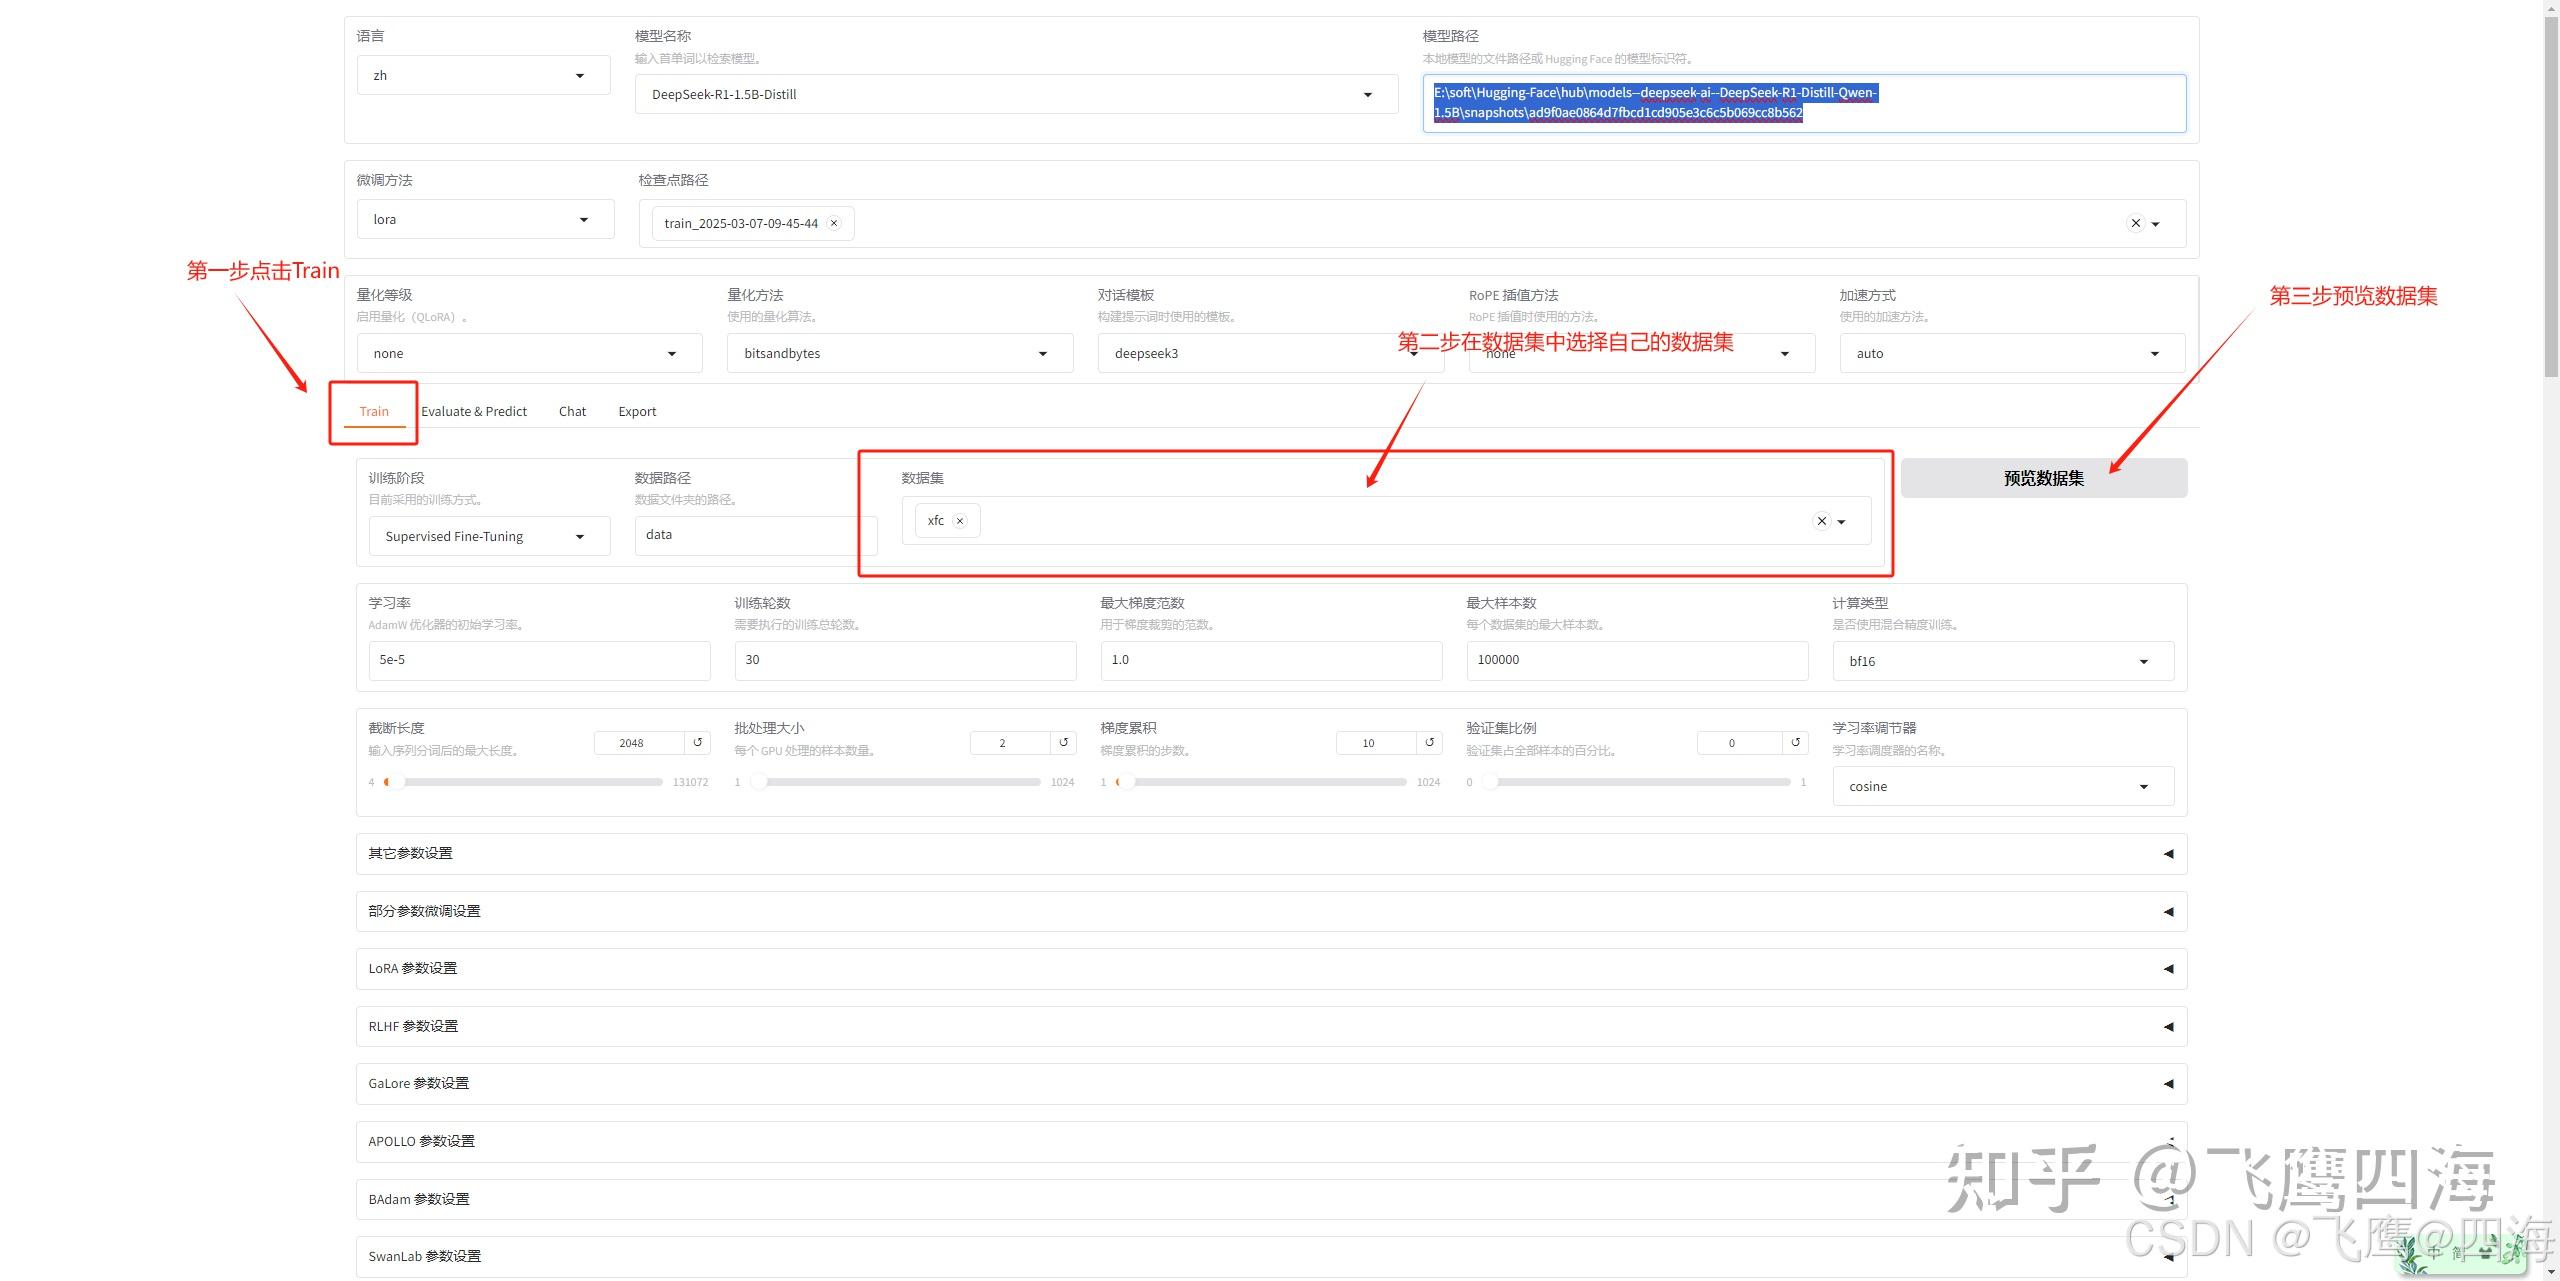The width and height of the screenshot is (2560, 1281).
Task: Switch to the Chat tab
Action: point(572,411)
